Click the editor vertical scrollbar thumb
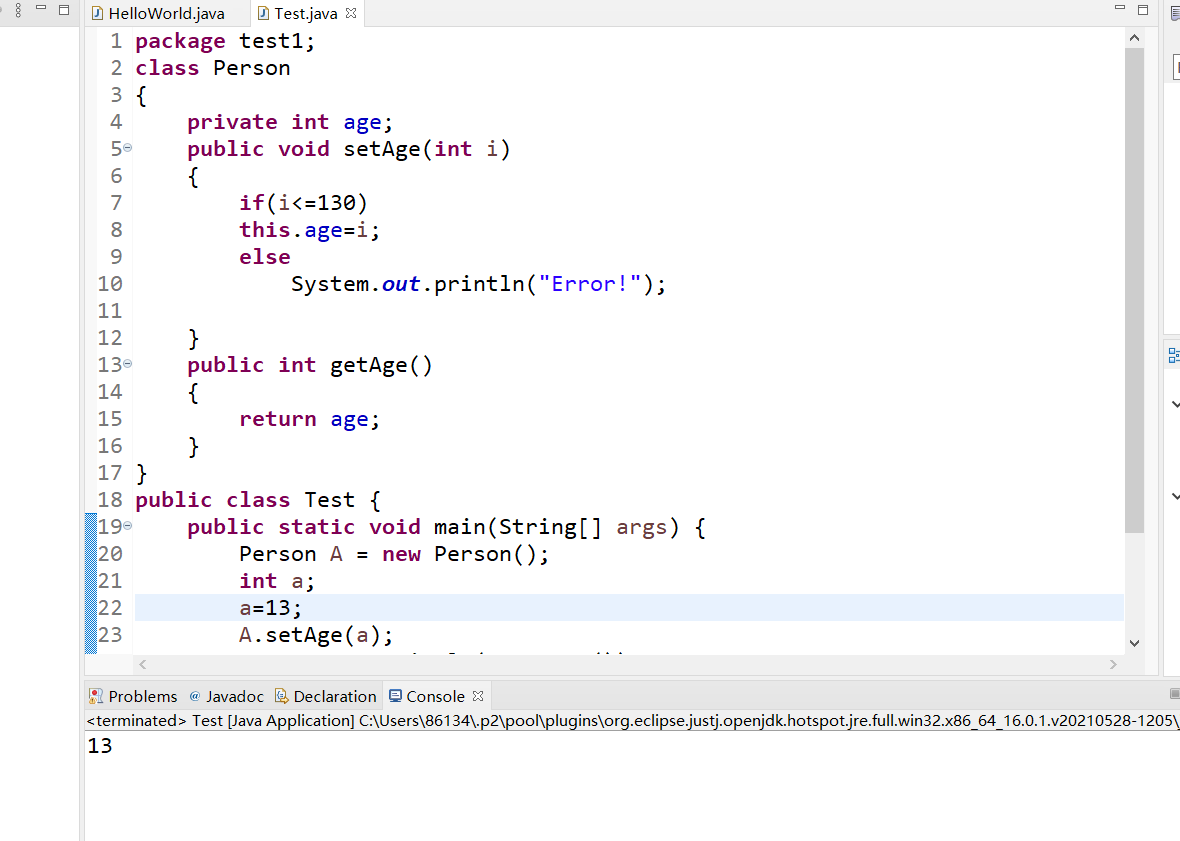Viewport: 1180px width, 841px height. click(x=1135, y=290)
